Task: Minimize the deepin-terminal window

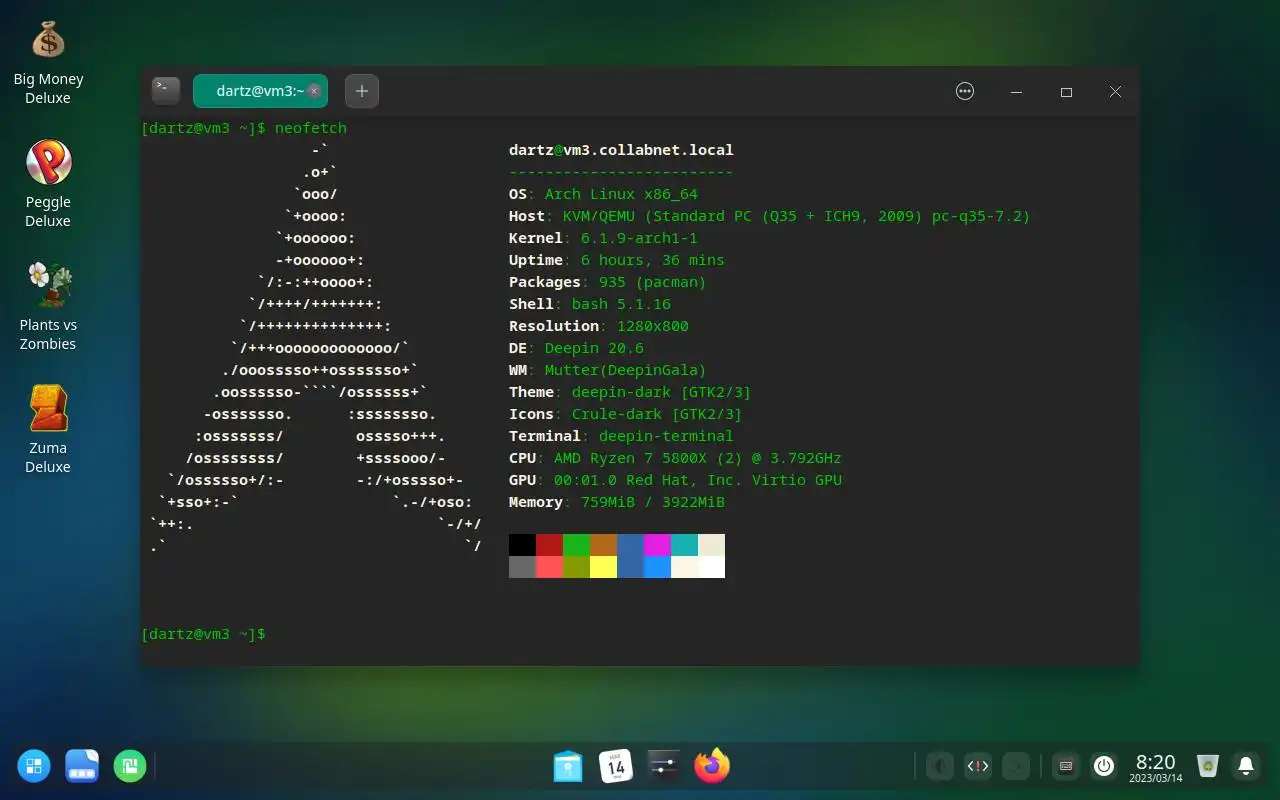Action: click(x=1016, y=91)
